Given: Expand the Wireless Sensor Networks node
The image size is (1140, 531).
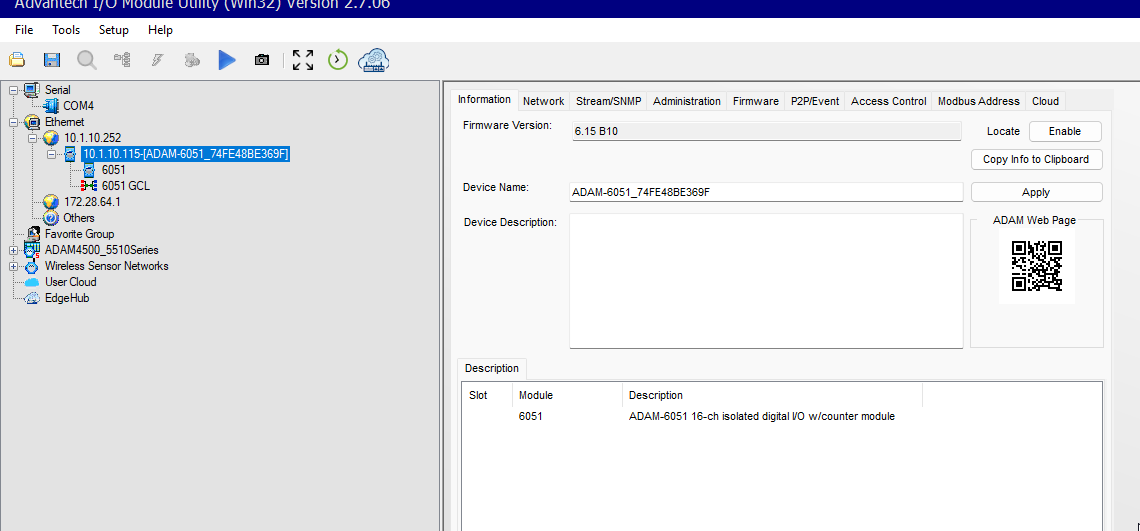Looking at the screenshot, I should tap(13, 266).
